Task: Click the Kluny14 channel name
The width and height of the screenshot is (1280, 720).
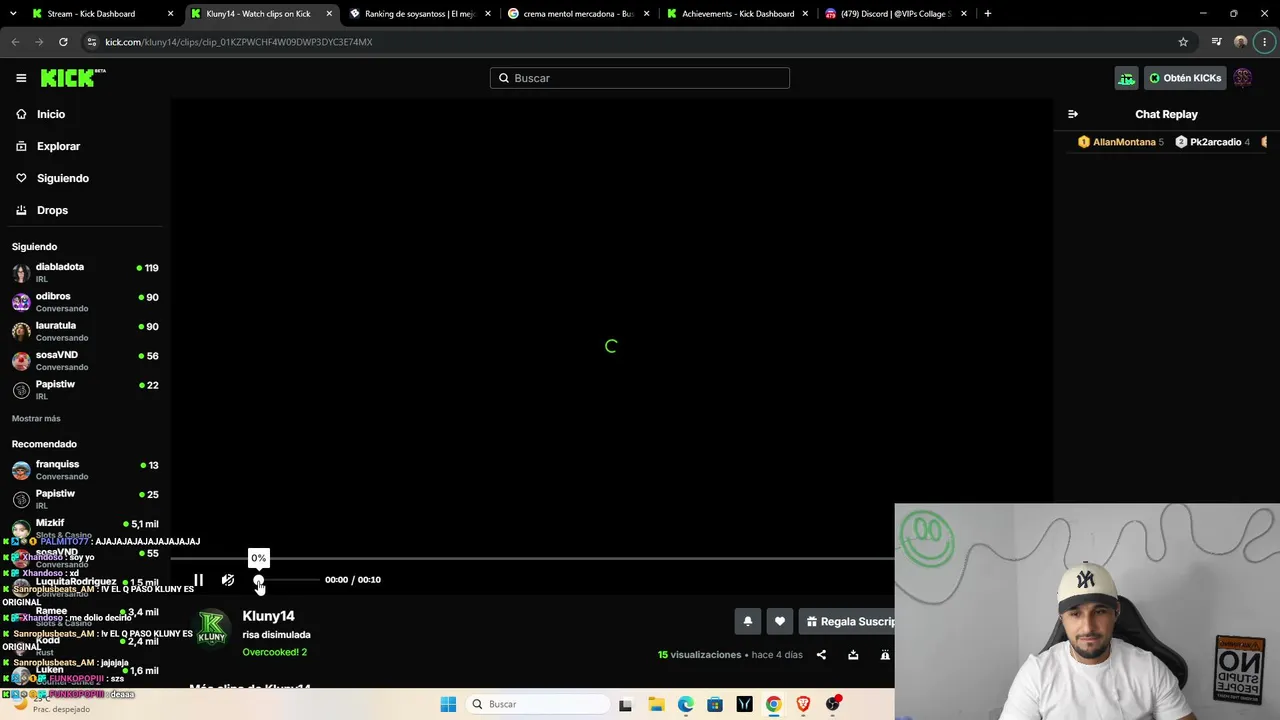Action: coord(268,616)
